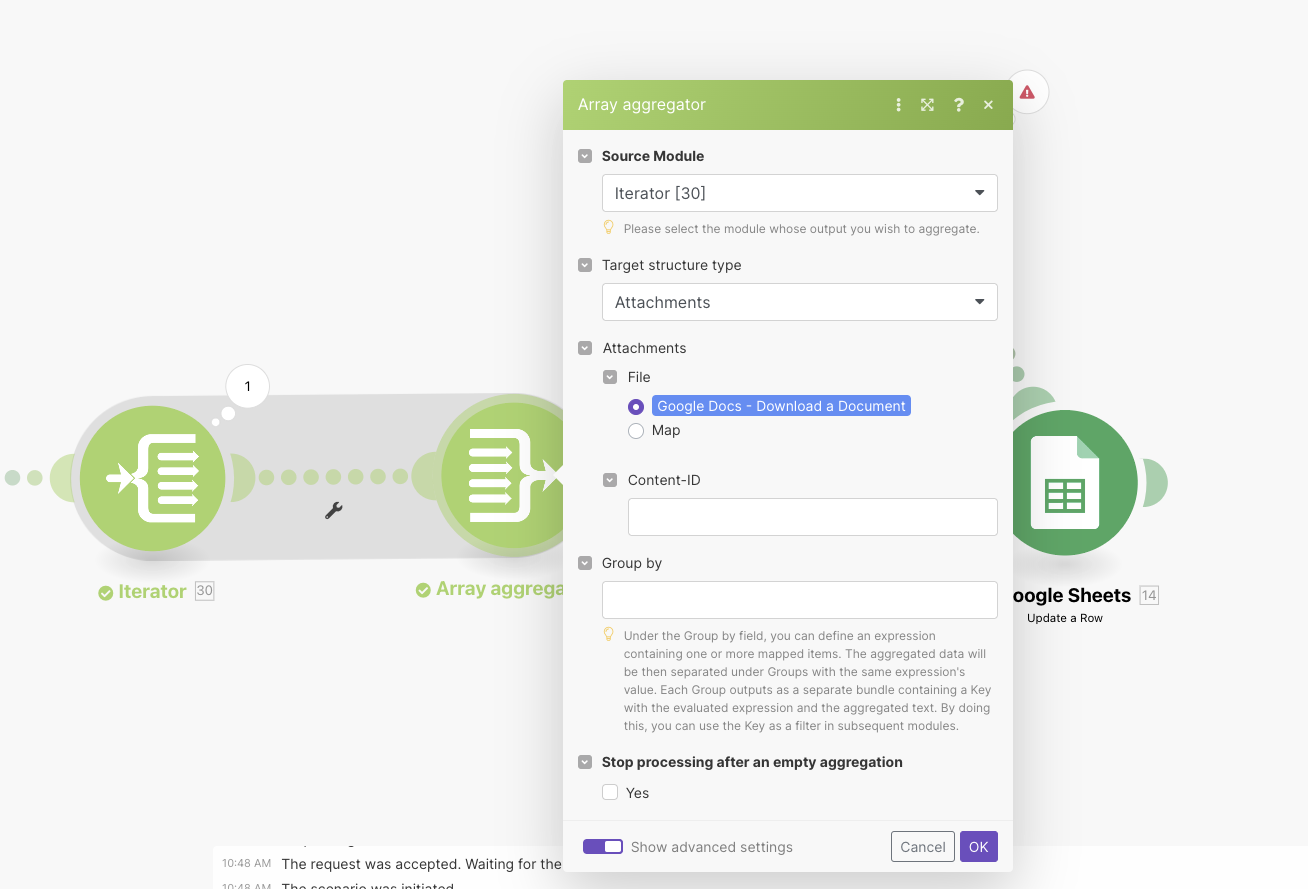
Task: Open the Source Module dropdown showing Iterator [30]
Action: pos(800,193)
